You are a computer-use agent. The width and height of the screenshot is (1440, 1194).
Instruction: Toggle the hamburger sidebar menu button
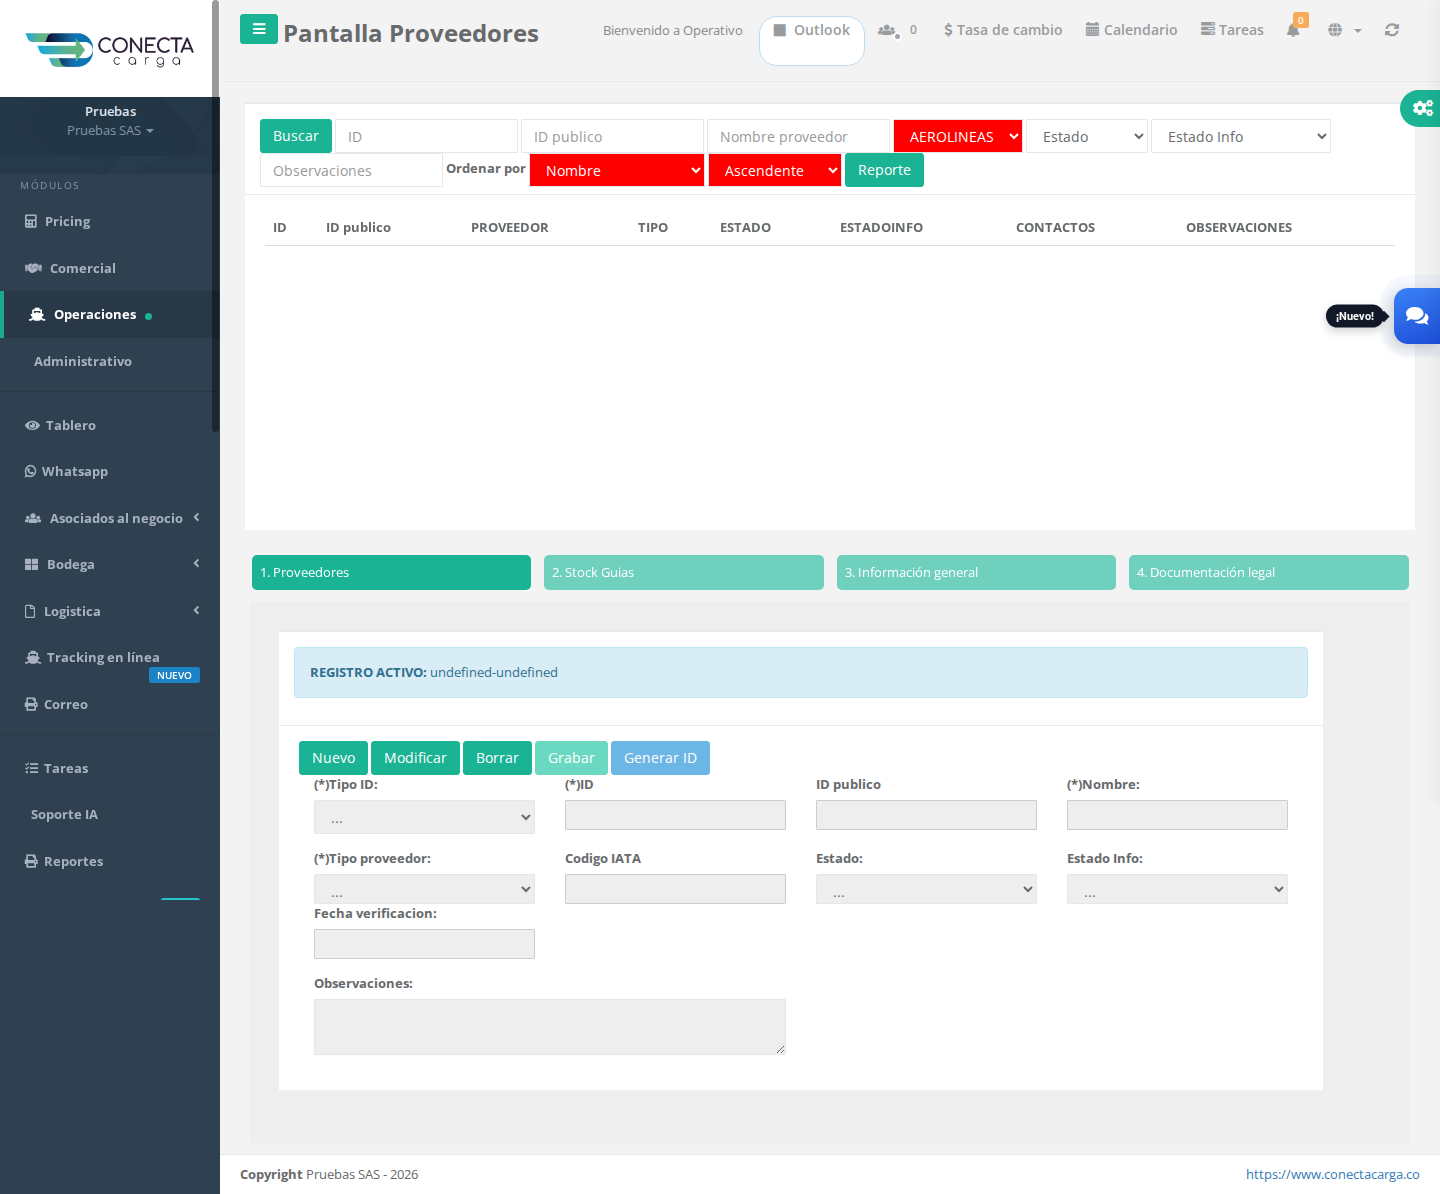click(x=259, y=29)
